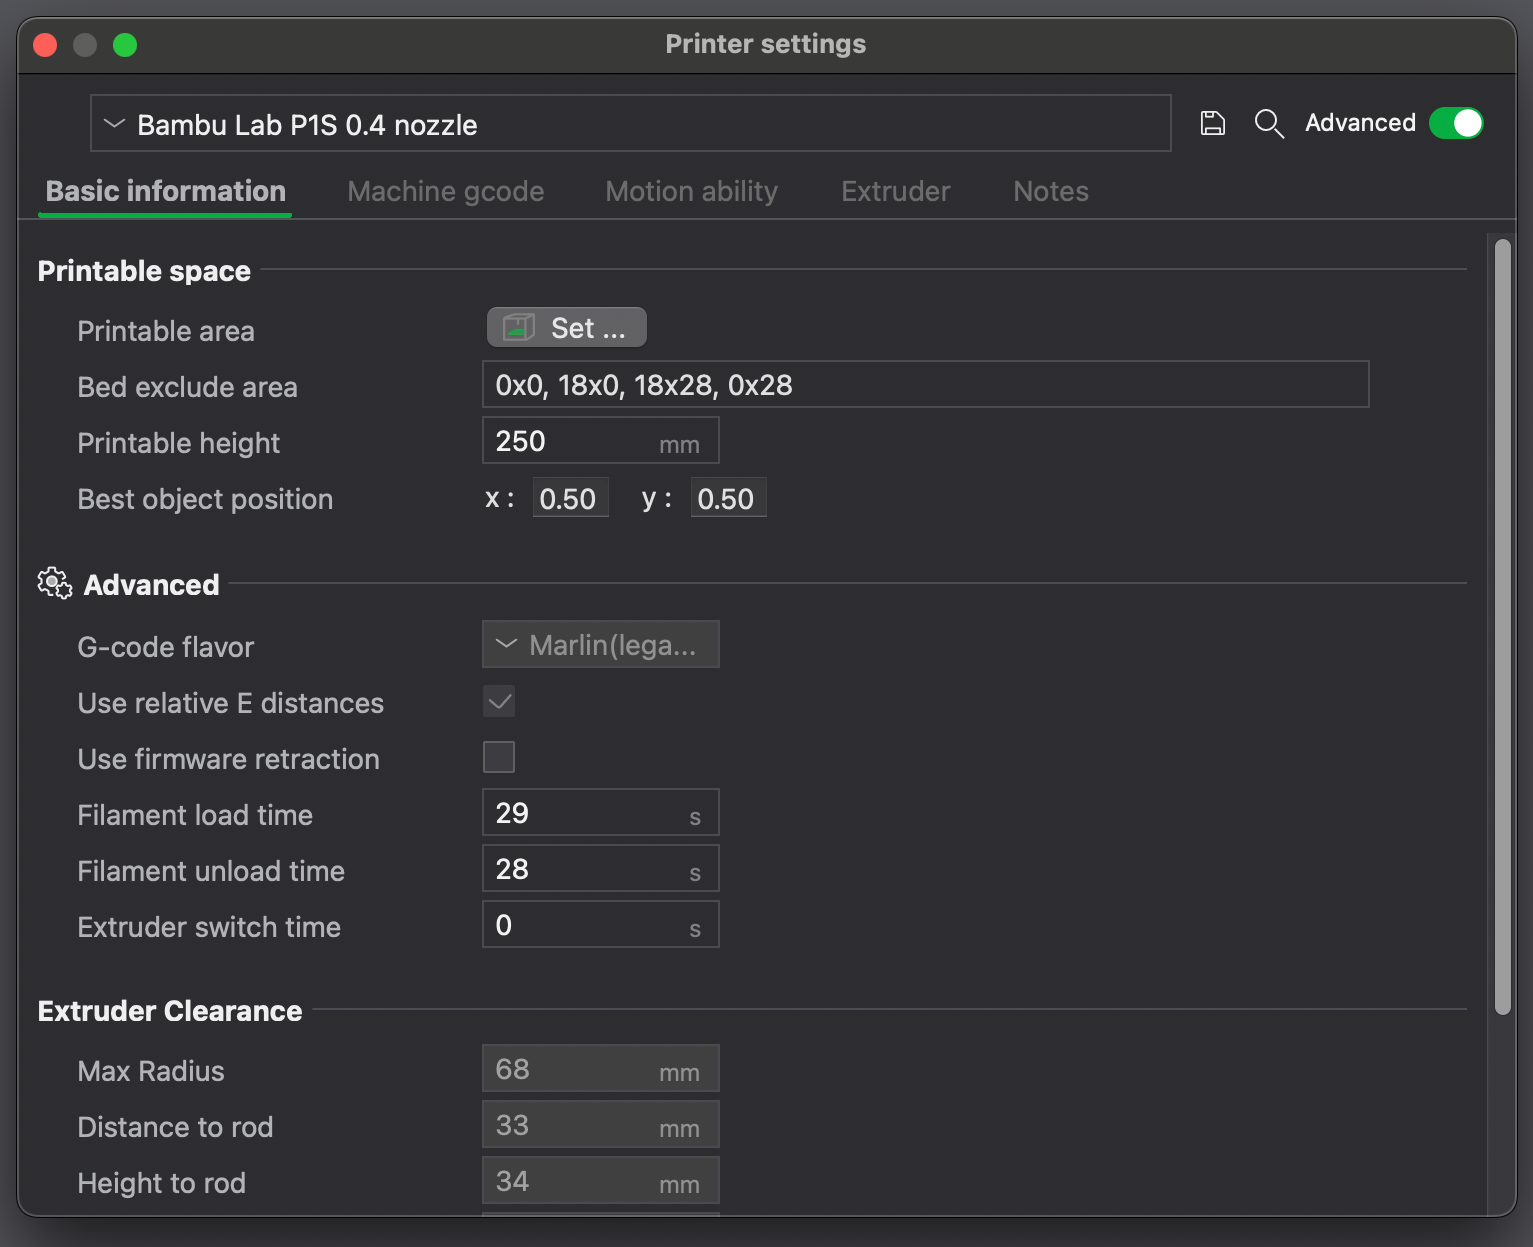The height and width of the screenshot is (1247, 1533).
Task: Click the 'Max Radius' label
Action: pyautogui.click(x=151, y=1071)
